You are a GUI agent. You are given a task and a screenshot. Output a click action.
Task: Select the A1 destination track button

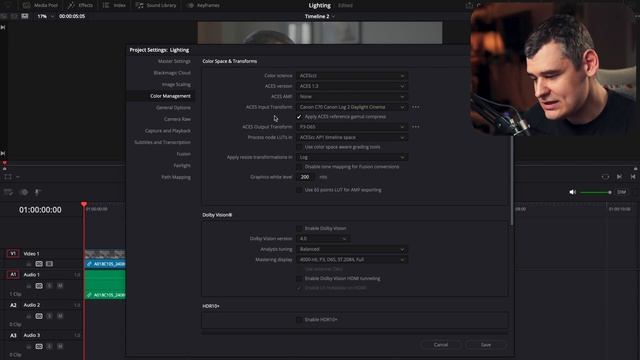coord(13,274)
